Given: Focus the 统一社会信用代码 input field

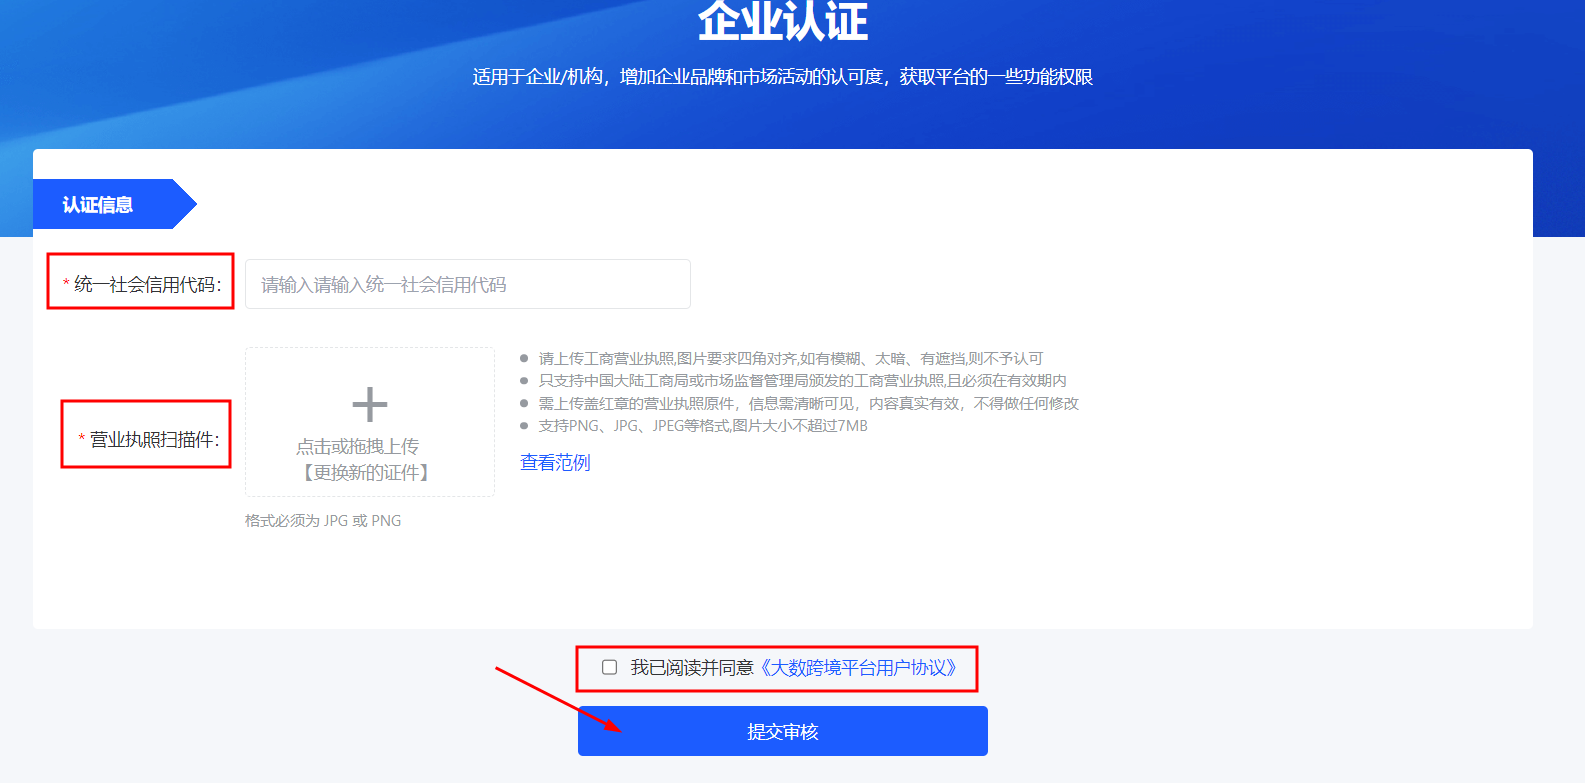Looking at the screenshot, I should [x=468, y=284].
